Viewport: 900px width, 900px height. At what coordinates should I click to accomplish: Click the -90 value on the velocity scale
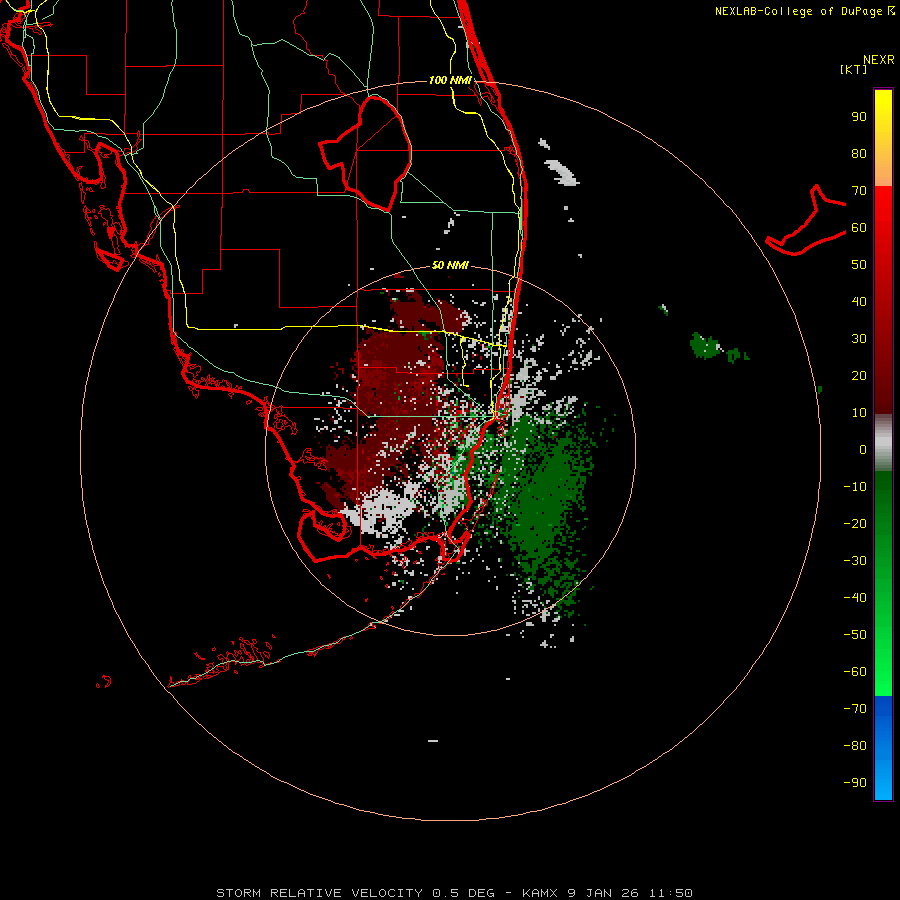(855, 782)
